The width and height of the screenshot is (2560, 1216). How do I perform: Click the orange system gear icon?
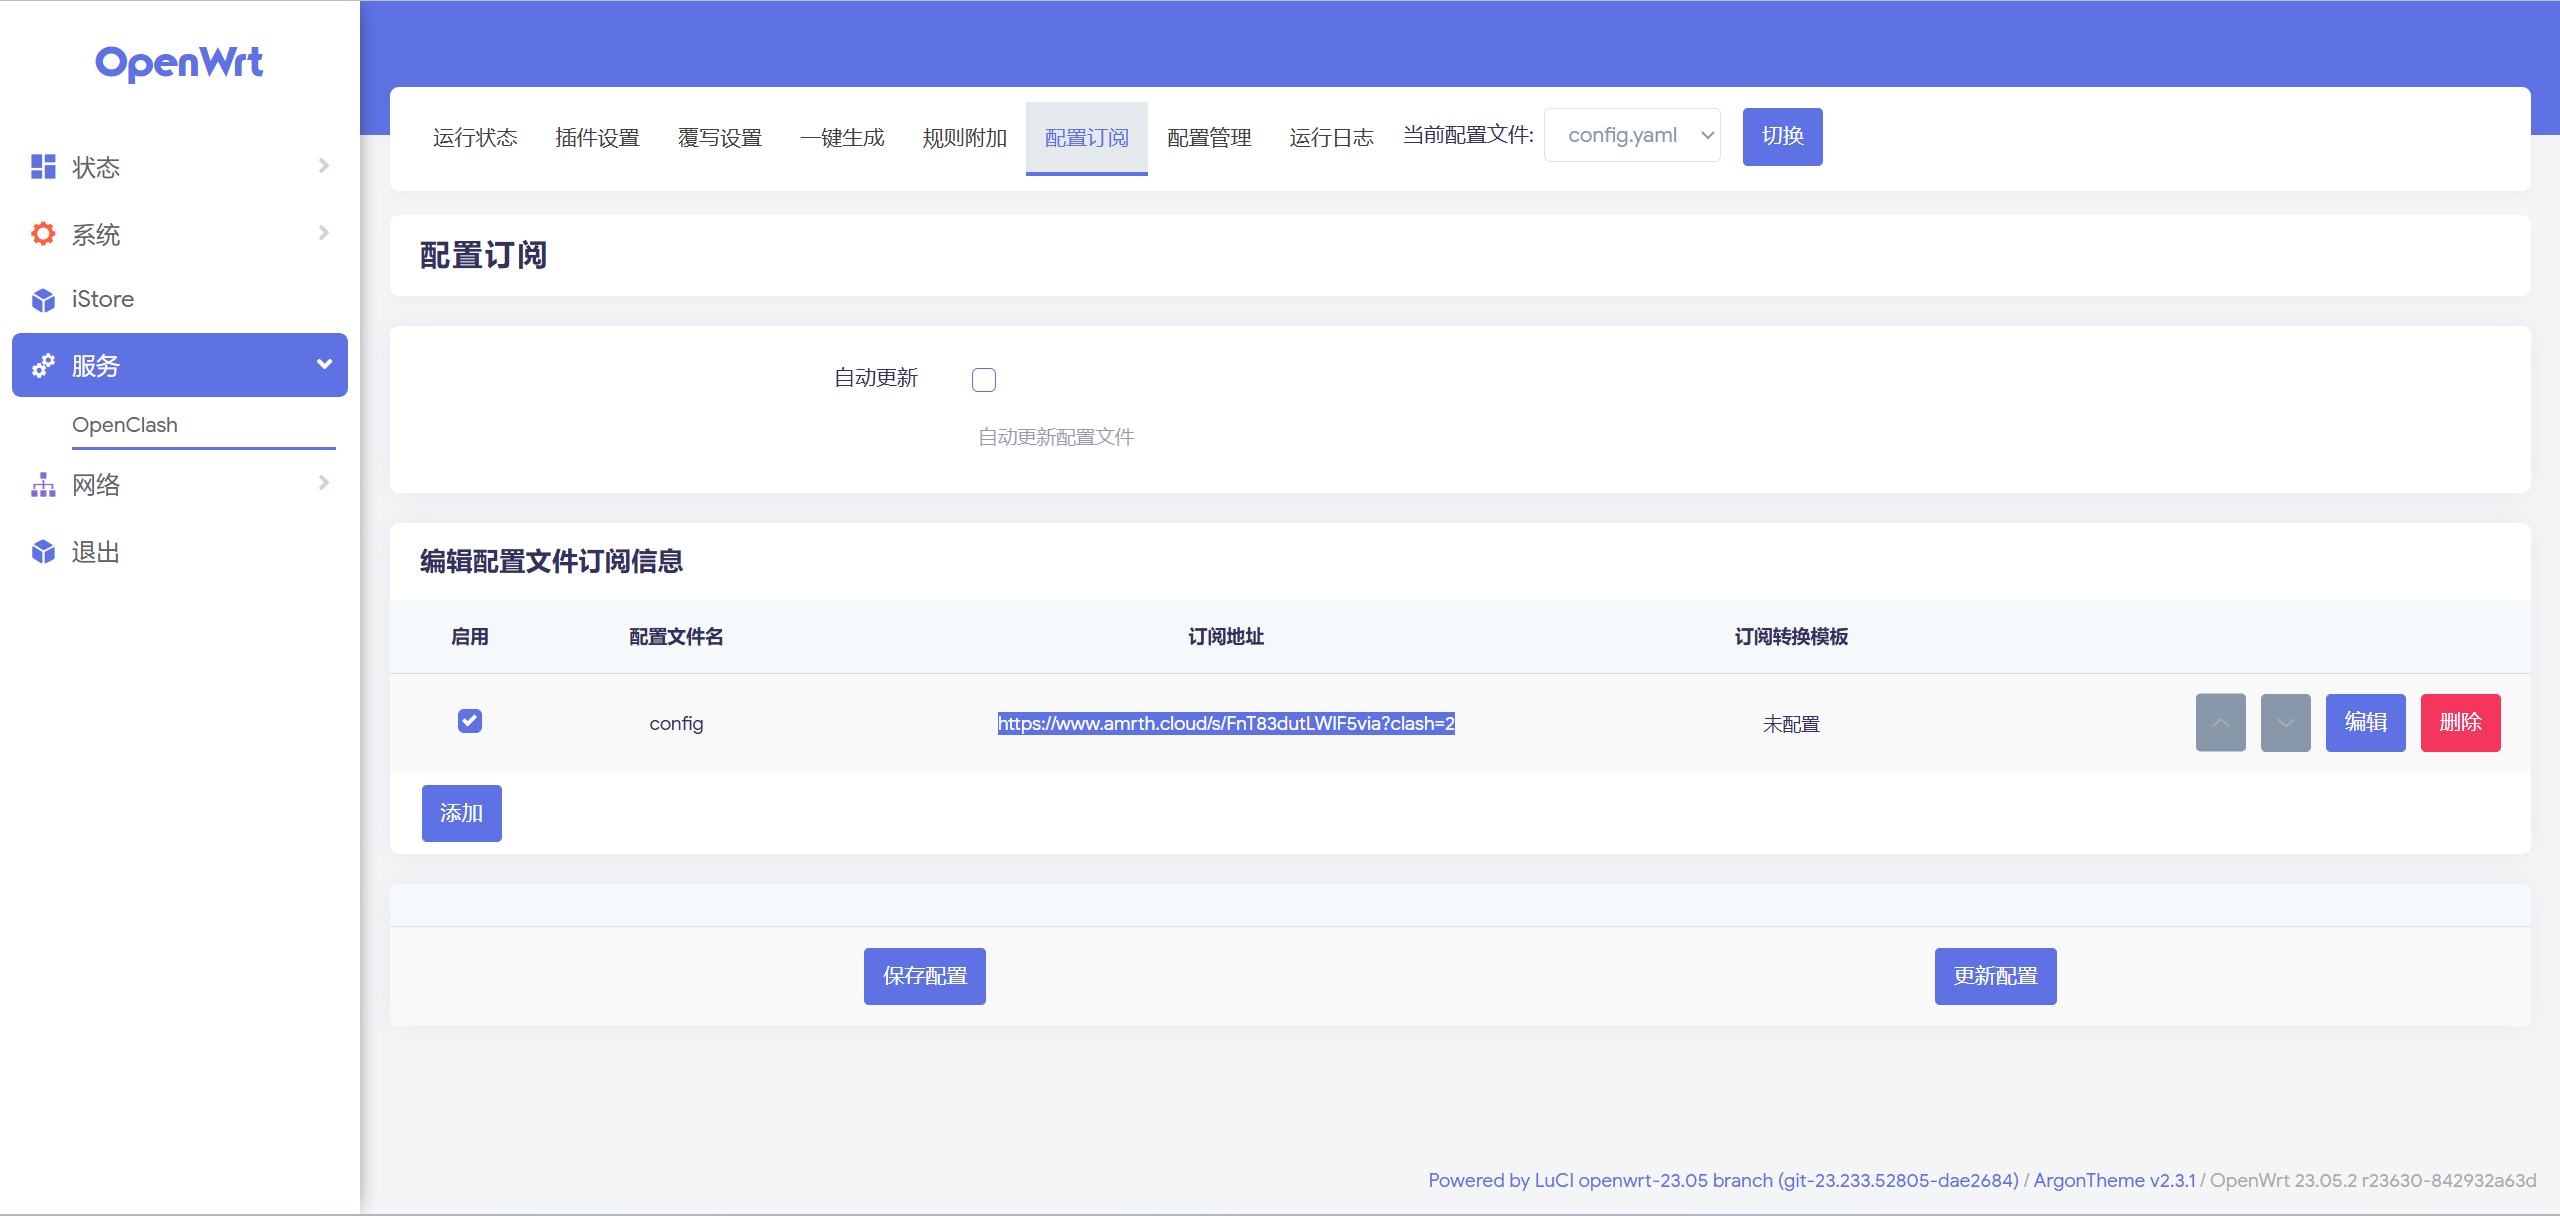click(x=43, y=234)
